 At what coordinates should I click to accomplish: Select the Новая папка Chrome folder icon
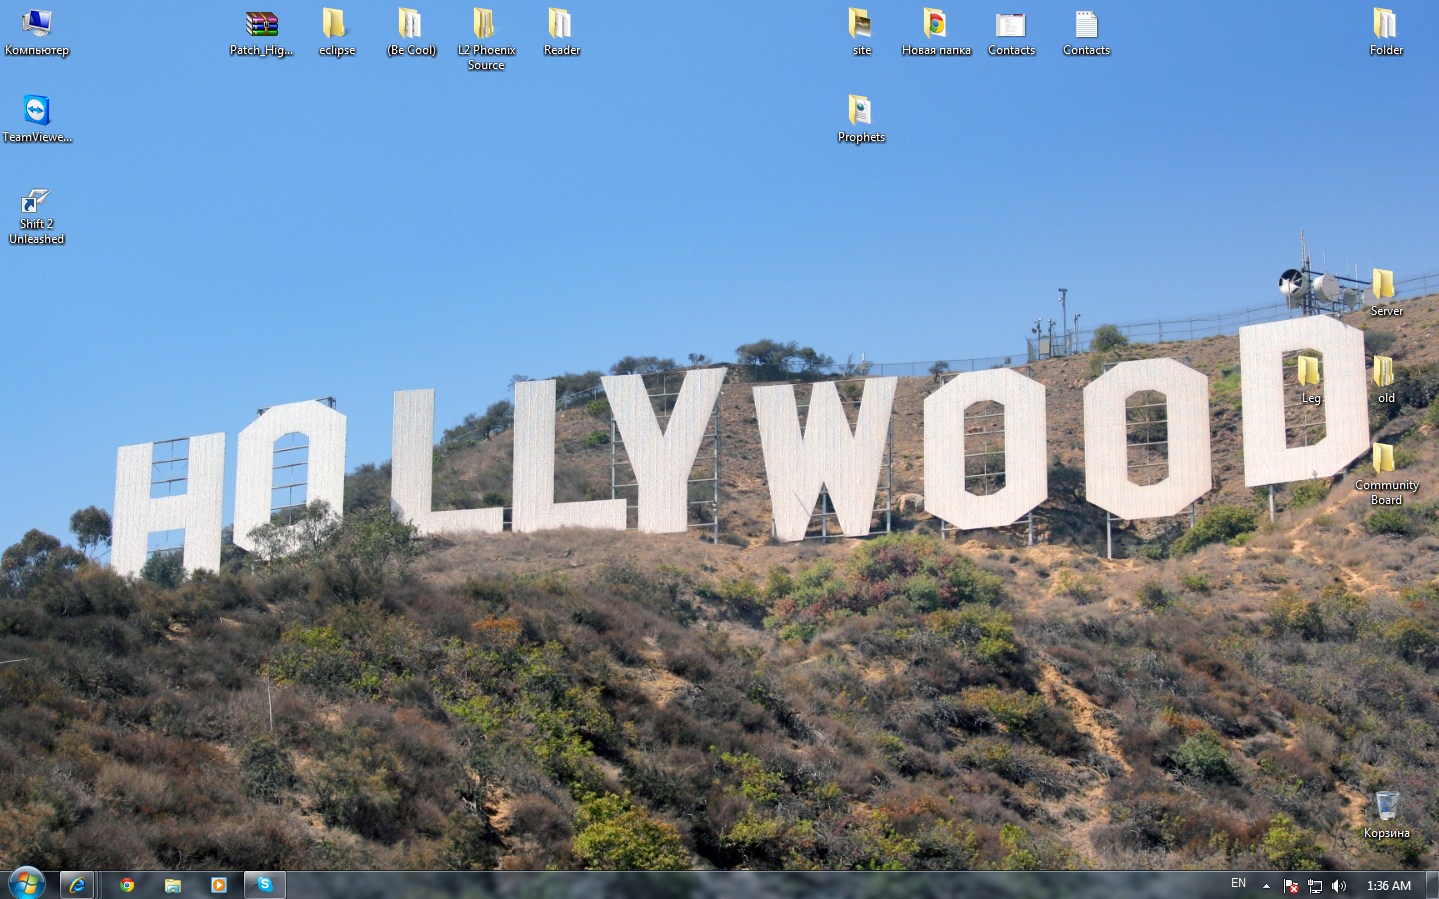pos(936,33)
